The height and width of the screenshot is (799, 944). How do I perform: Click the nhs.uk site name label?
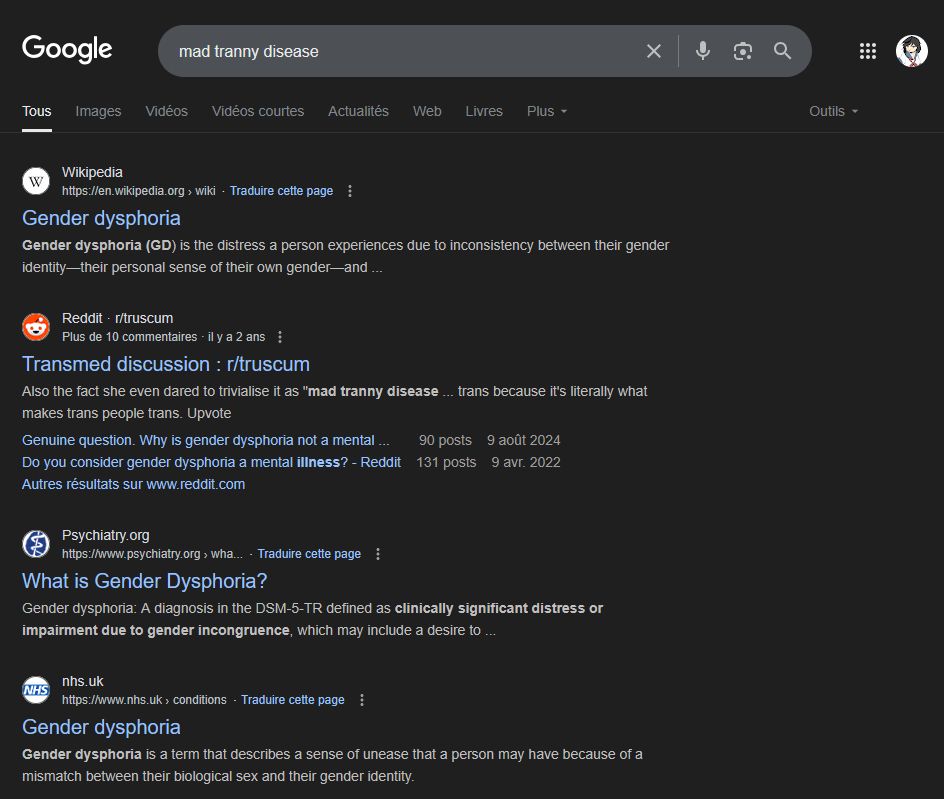point(82,681)
